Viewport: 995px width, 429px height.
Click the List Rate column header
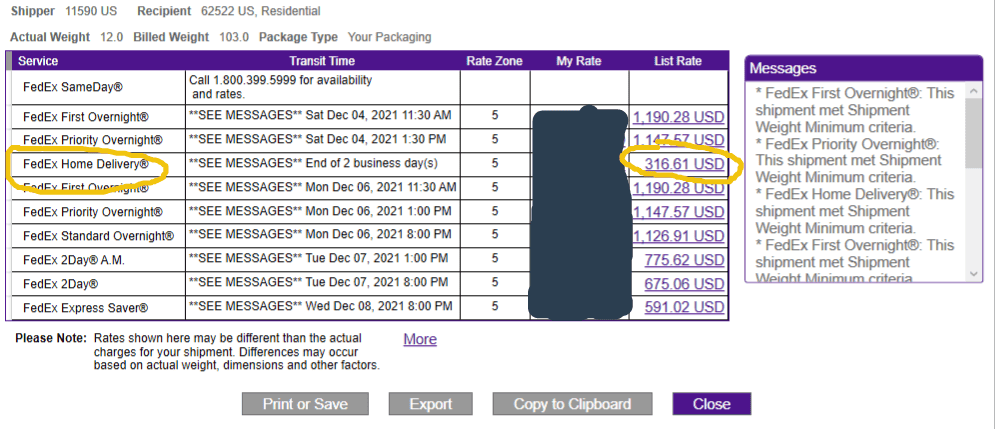click(678, 61)
